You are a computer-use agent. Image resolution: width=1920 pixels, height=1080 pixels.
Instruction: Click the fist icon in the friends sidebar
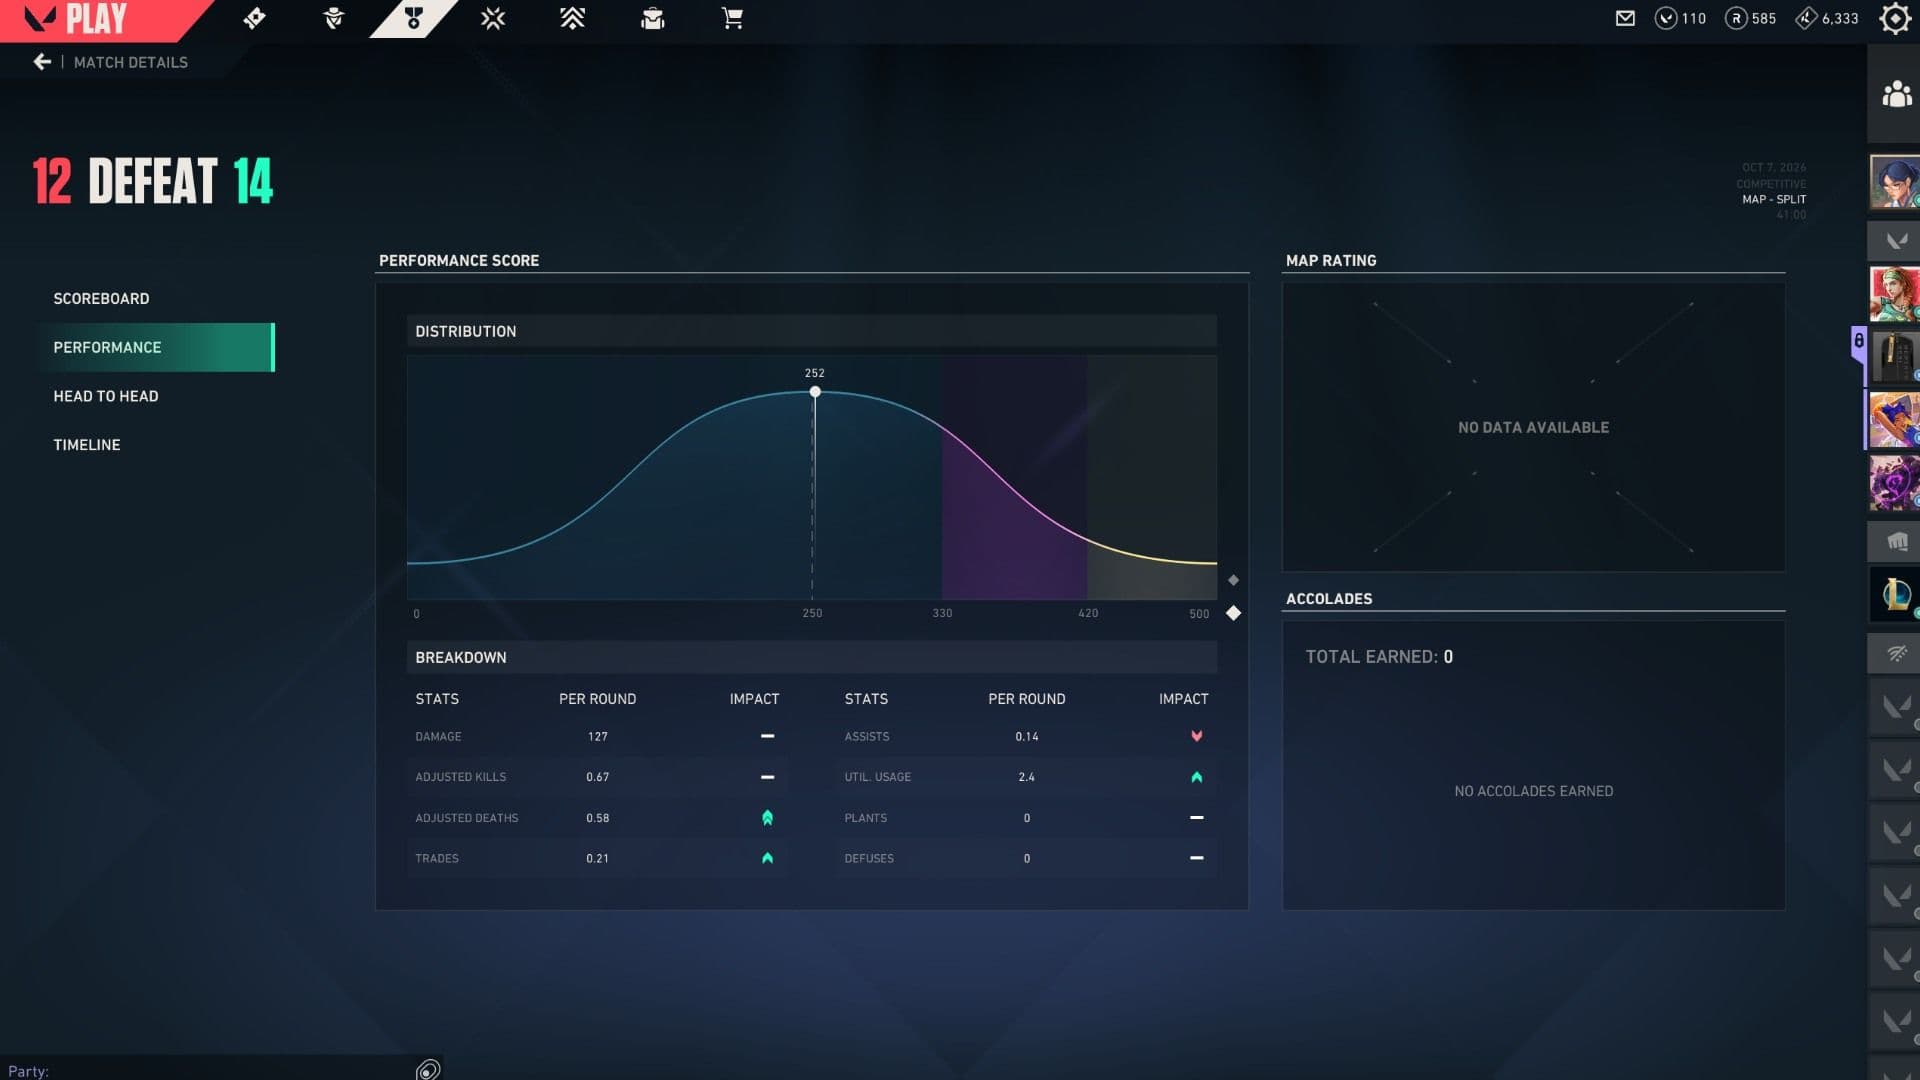pyautogui.click(x=1897, y=541)
